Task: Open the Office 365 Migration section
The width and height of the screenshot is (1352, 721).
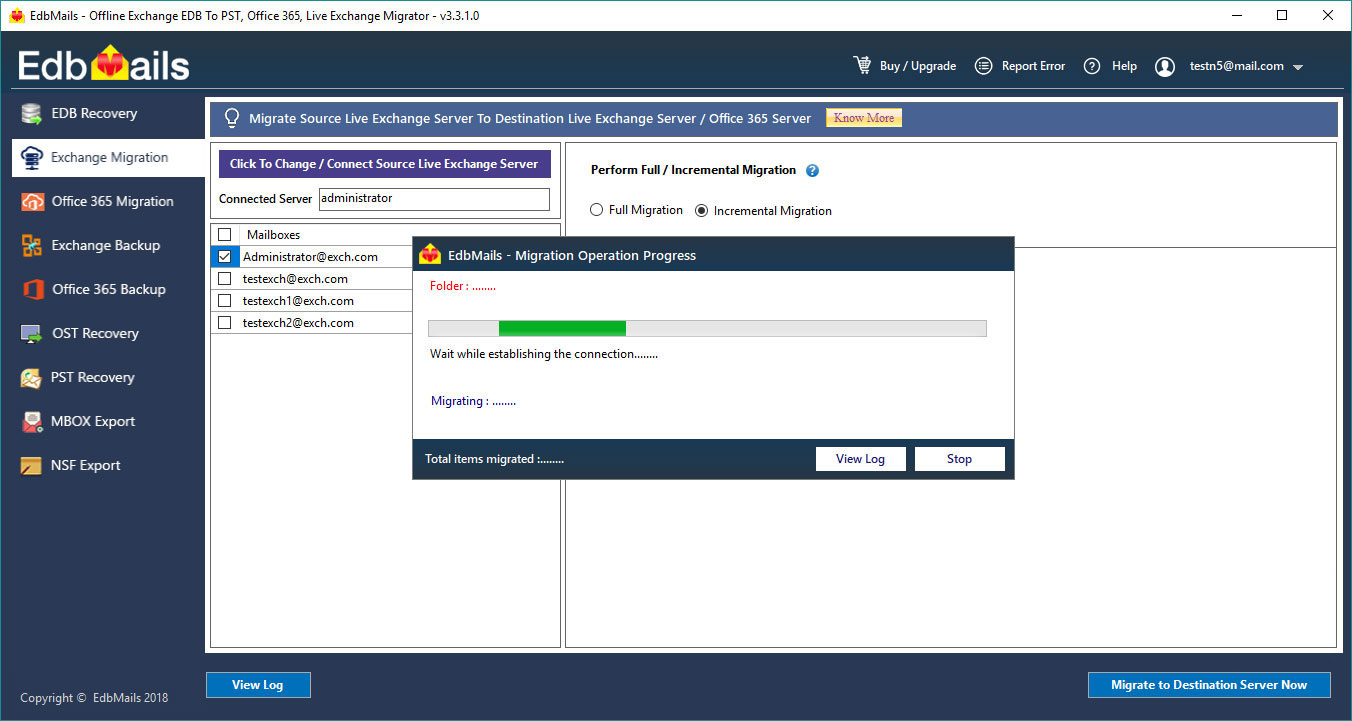Action: [108, 202]
